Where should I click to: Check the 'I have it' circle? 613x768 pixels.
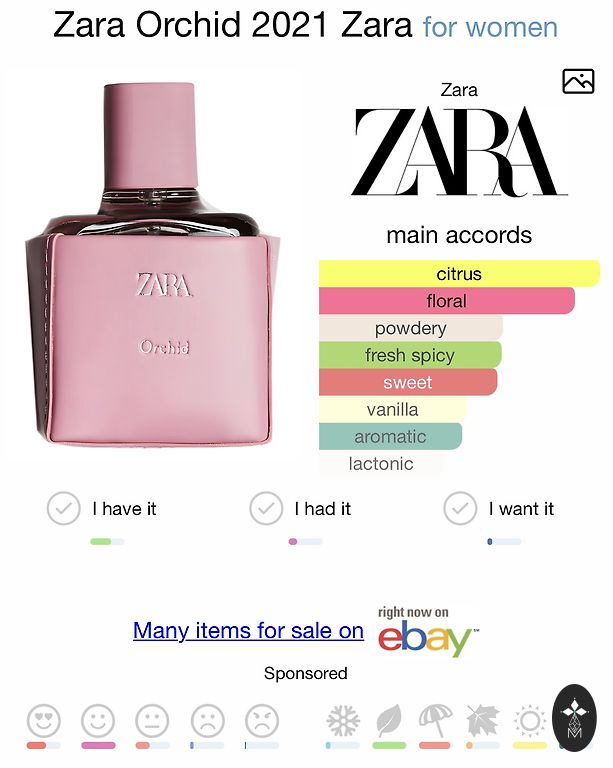point(64,508)
